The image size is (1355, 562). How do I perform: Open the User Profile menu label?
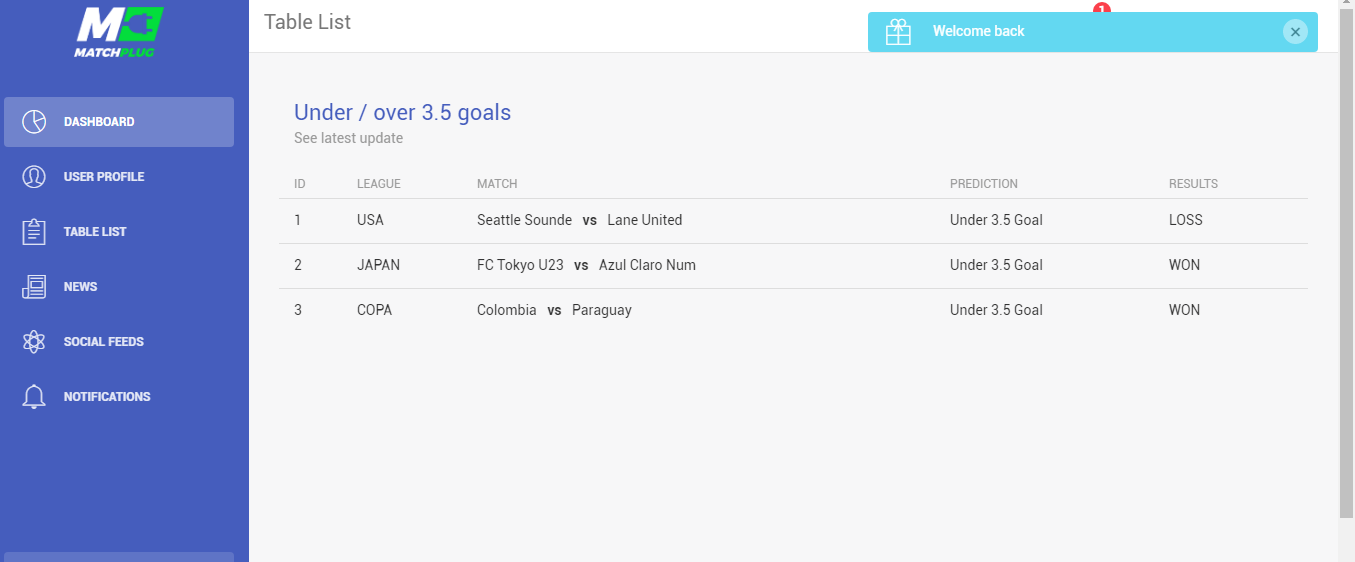click(104, 177)
